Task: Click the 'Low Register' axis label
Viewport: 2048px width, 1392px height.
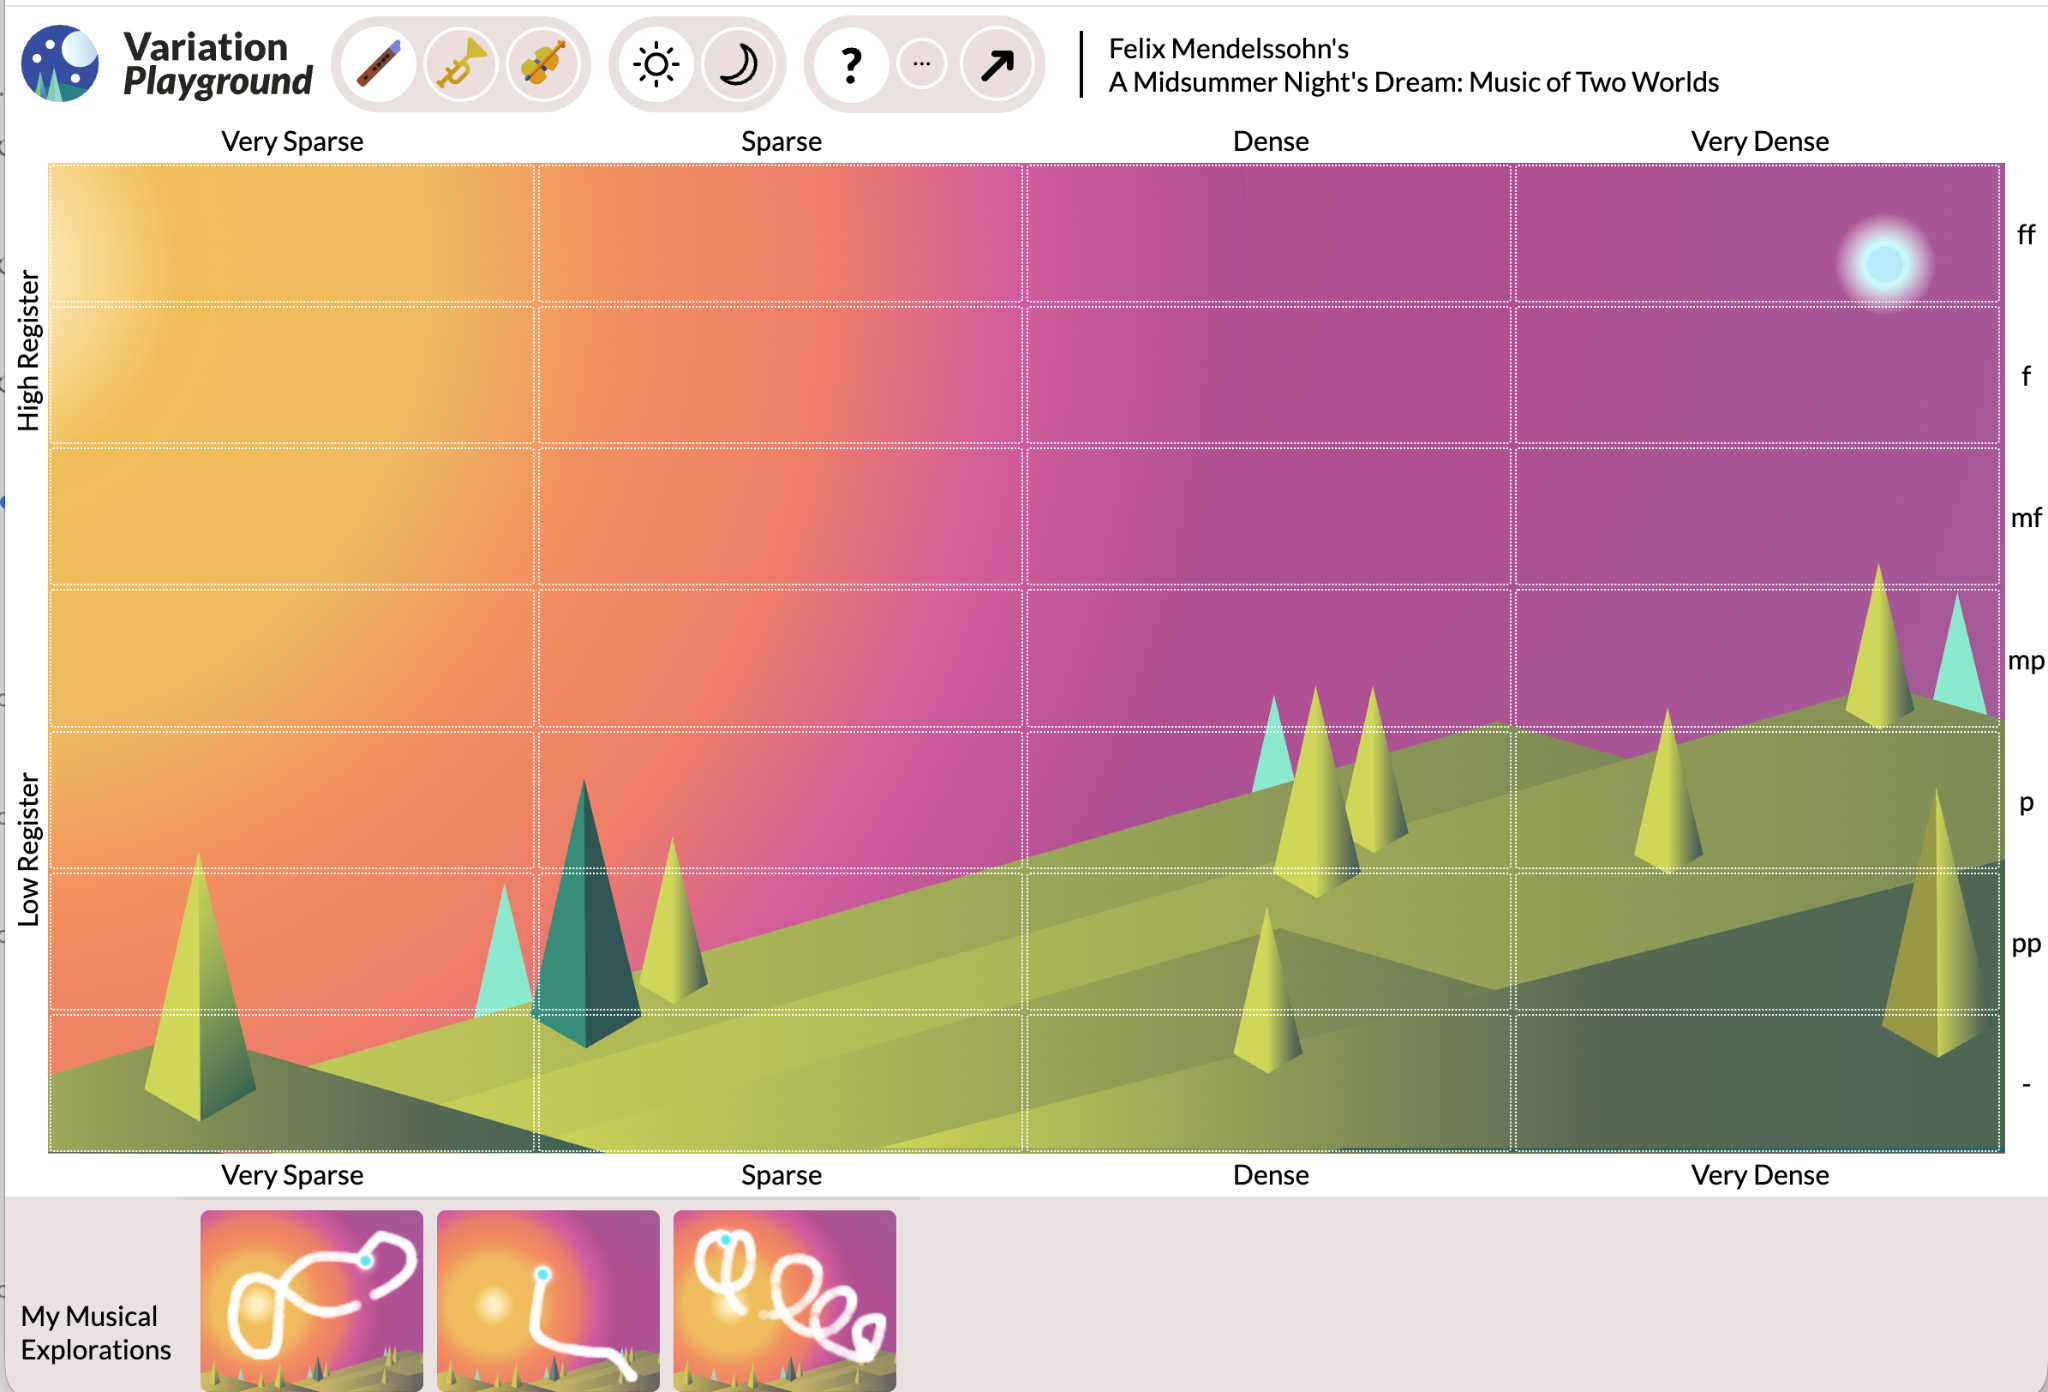Action: tap(28, 850)
